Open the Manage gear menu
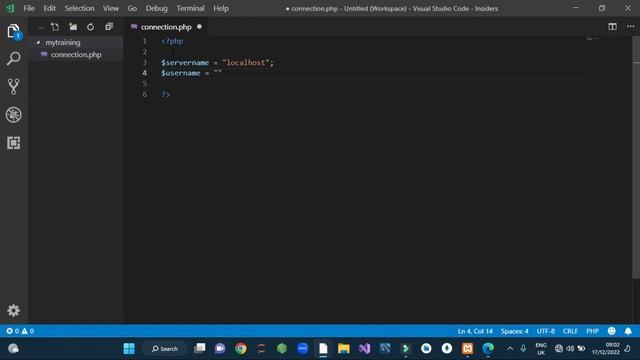640x360 pixels. pos(13,311)
